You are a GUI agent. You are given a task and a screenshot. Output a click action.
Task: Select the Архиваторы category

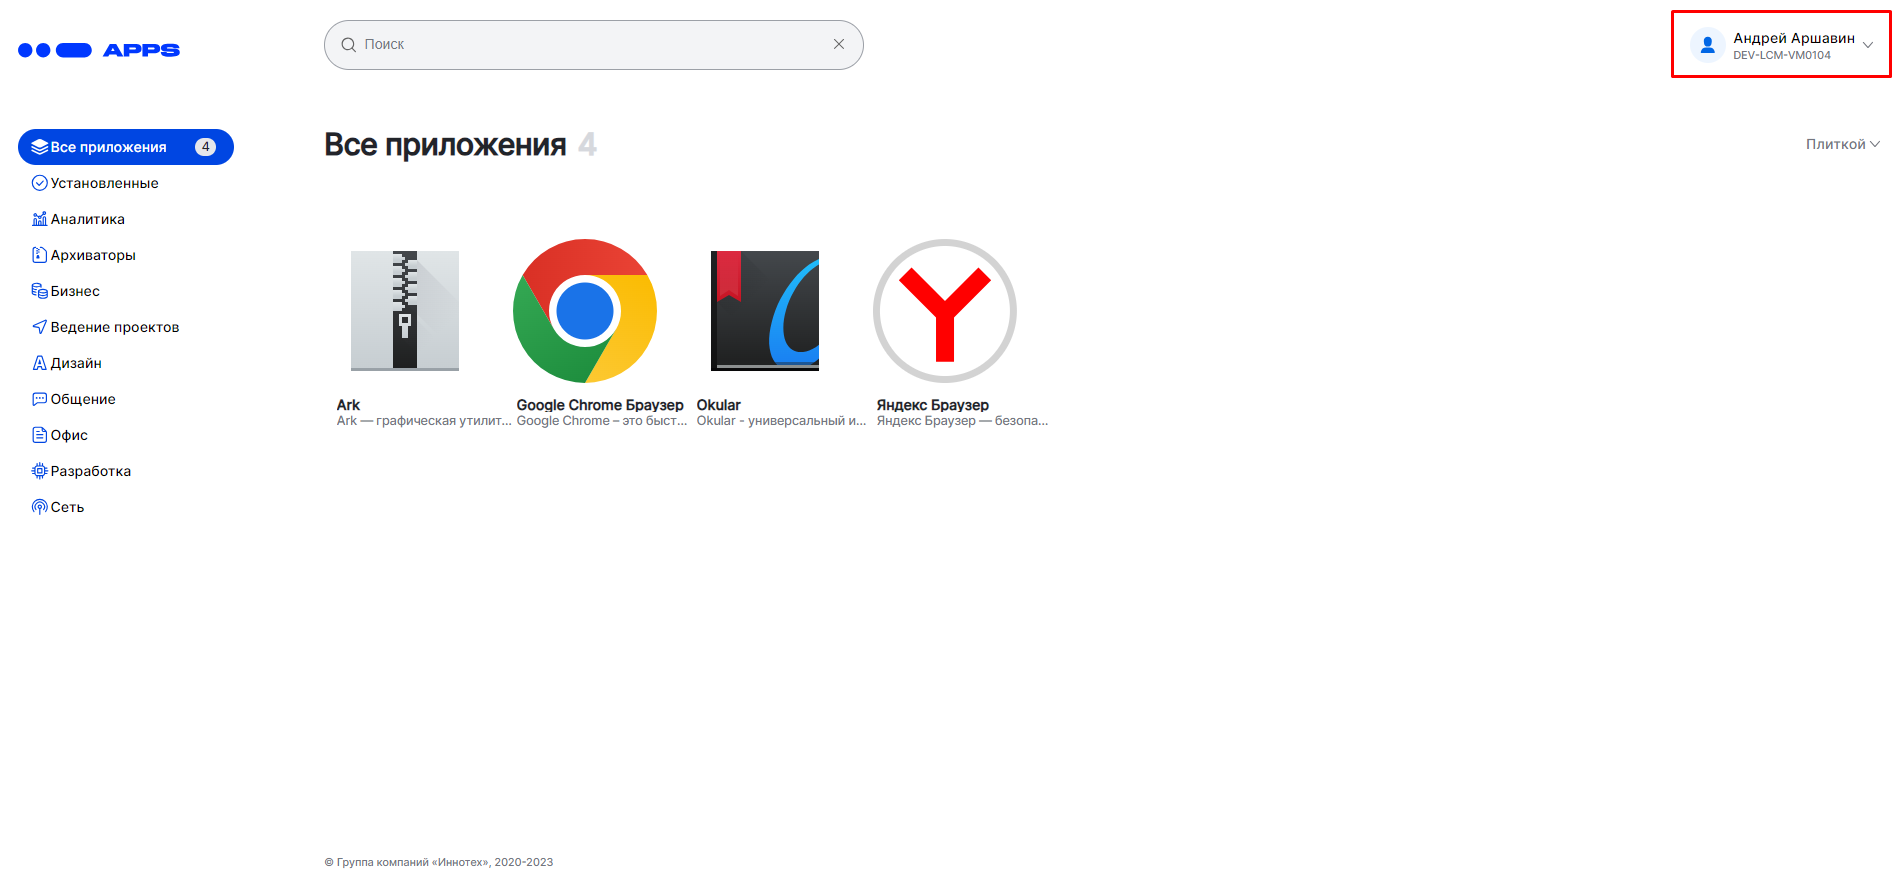[x=93, y=255]
